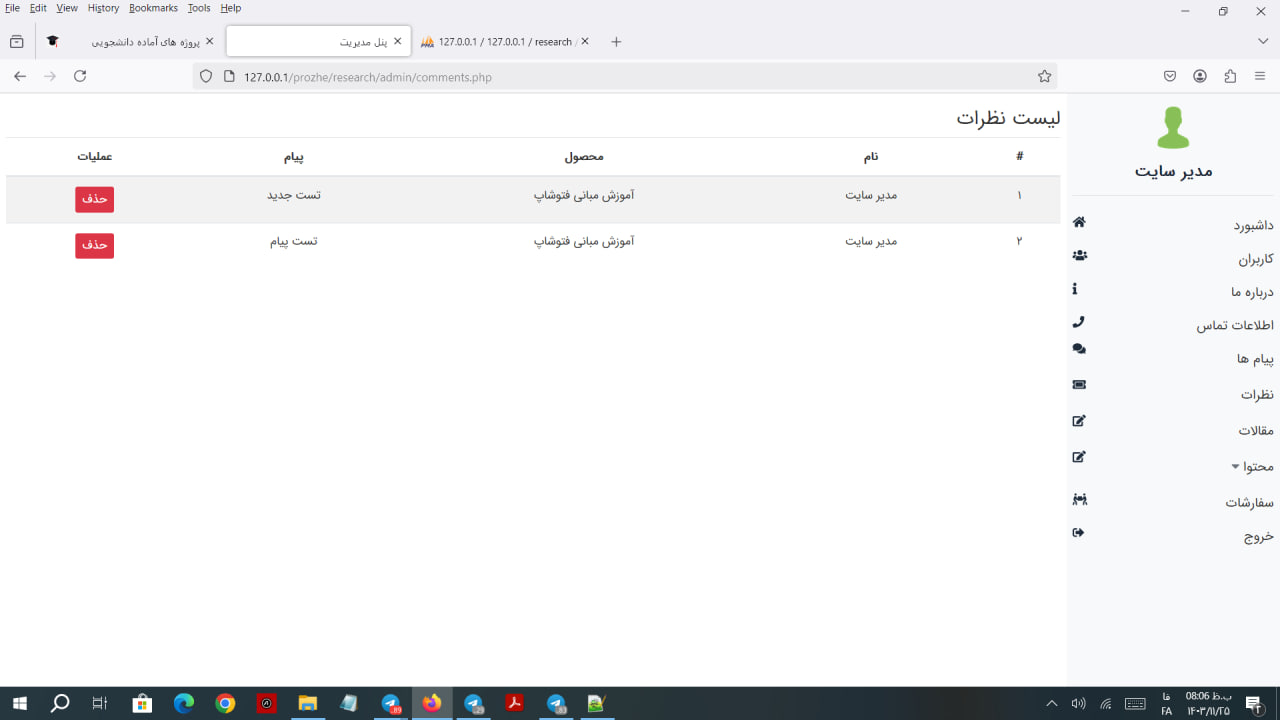The height and width of the screenshot is (720, 1280).
Task: Open the History menu
Action: coord(103,8)
